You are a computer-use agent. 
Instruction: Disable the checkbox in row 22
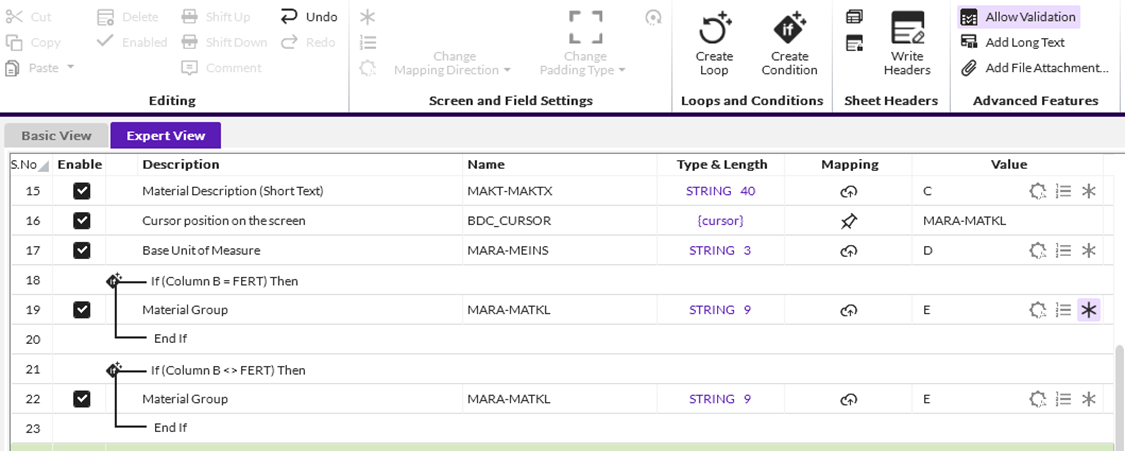[x=82, y=399]
